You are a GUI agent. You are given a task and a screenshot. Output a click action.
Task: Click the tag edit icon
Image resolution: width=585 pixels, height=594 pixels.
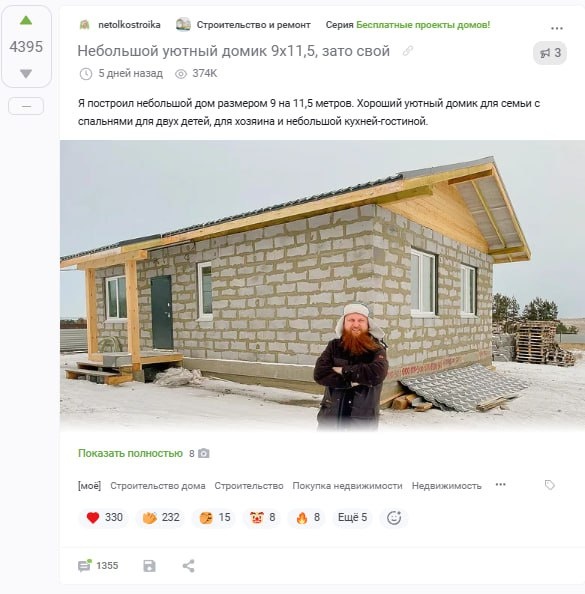(549, 485)
